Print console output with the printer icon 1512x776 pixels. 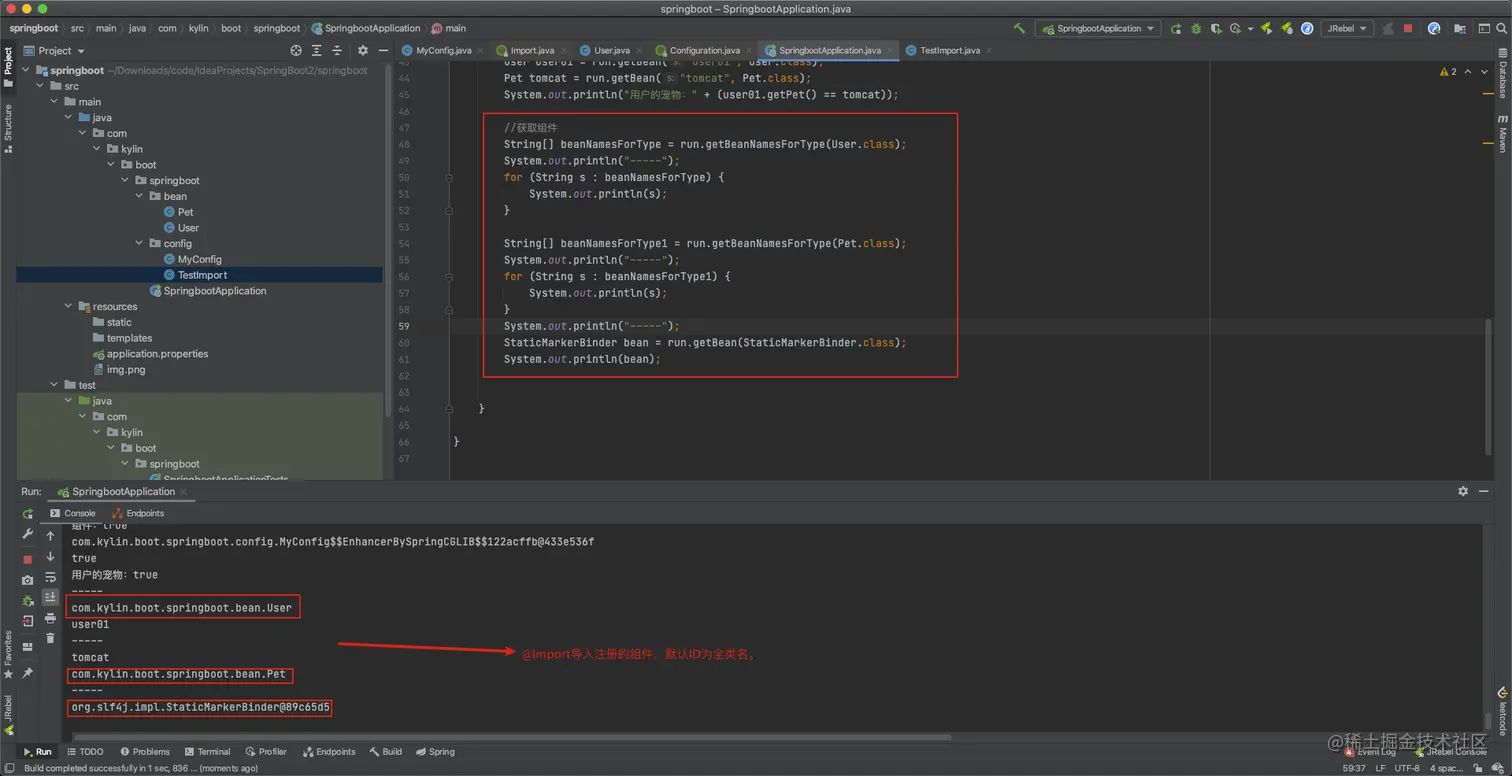click(50, 618)
